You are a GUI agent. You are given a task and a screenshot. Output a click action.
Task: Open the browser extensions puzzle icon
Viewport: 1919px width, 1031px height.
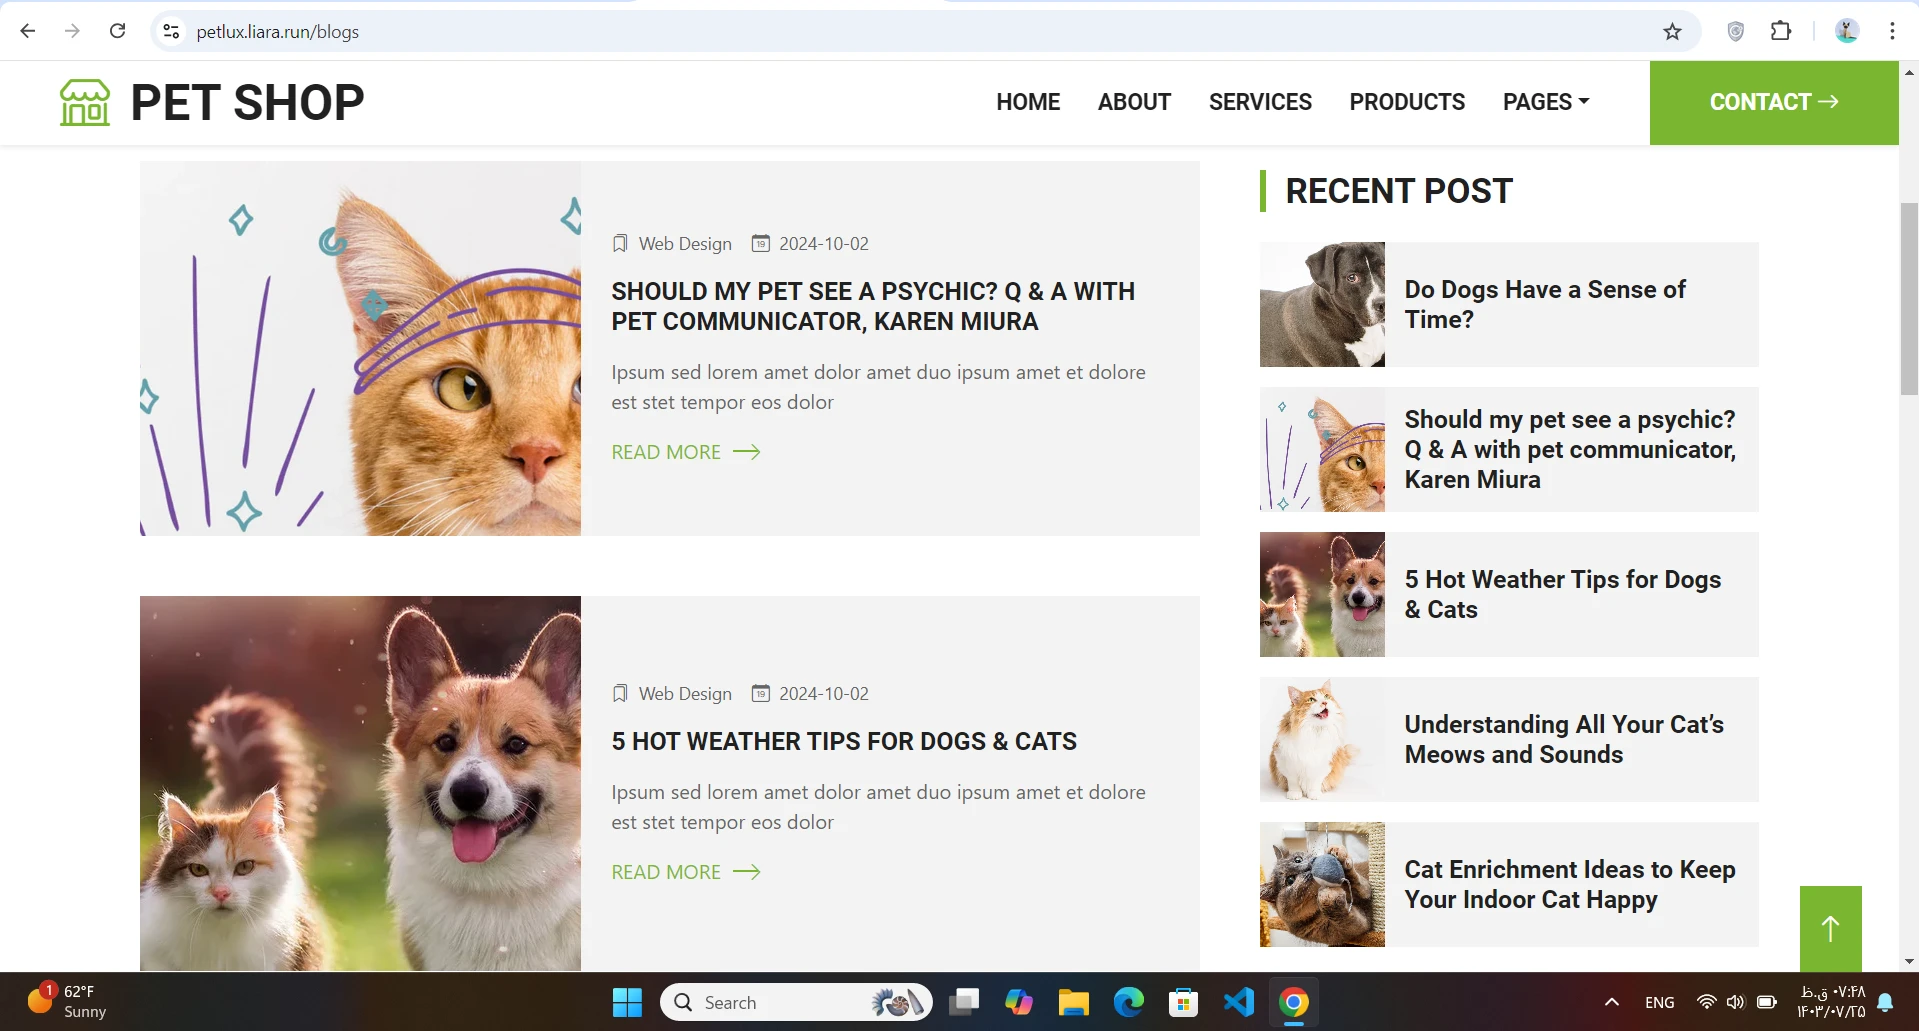1781,31
